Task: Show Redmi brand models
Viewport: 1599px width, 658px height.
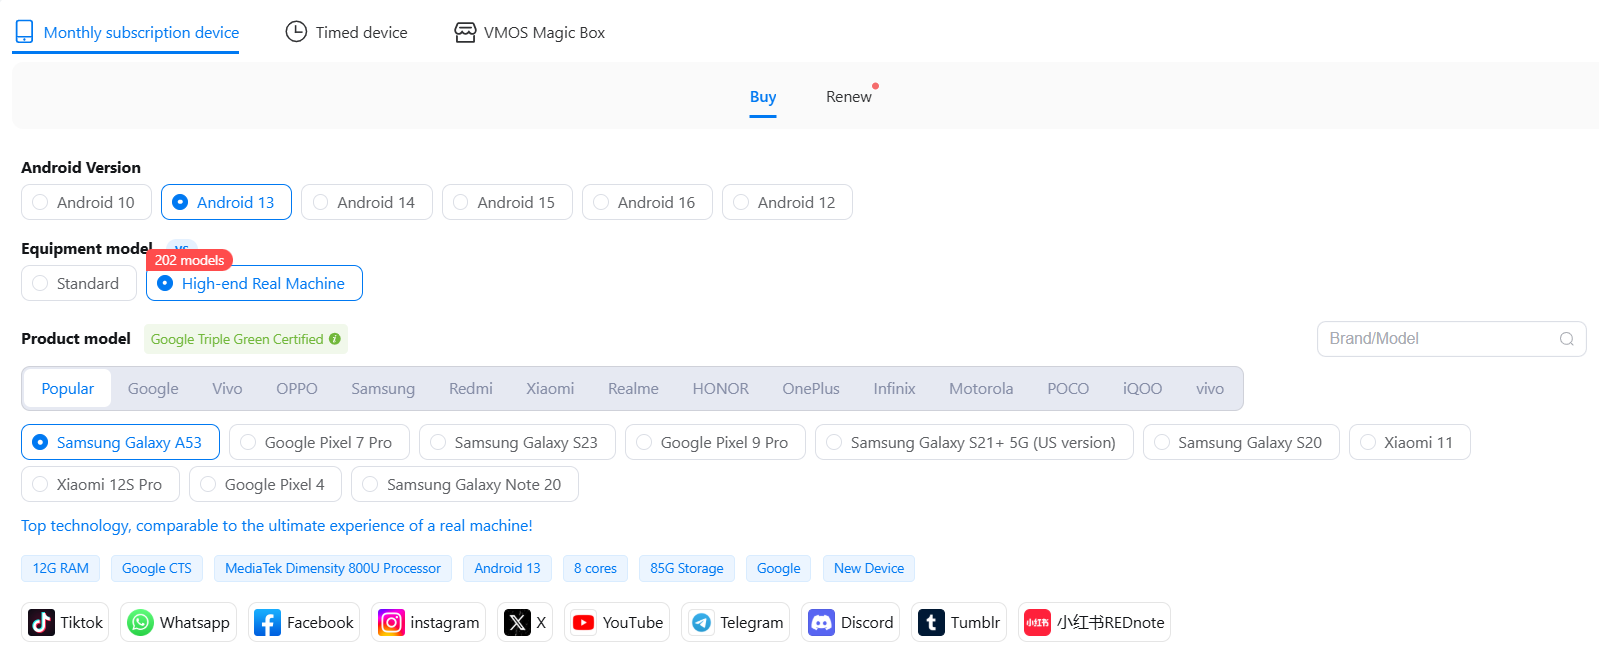Action: click(x=471, y=388)
